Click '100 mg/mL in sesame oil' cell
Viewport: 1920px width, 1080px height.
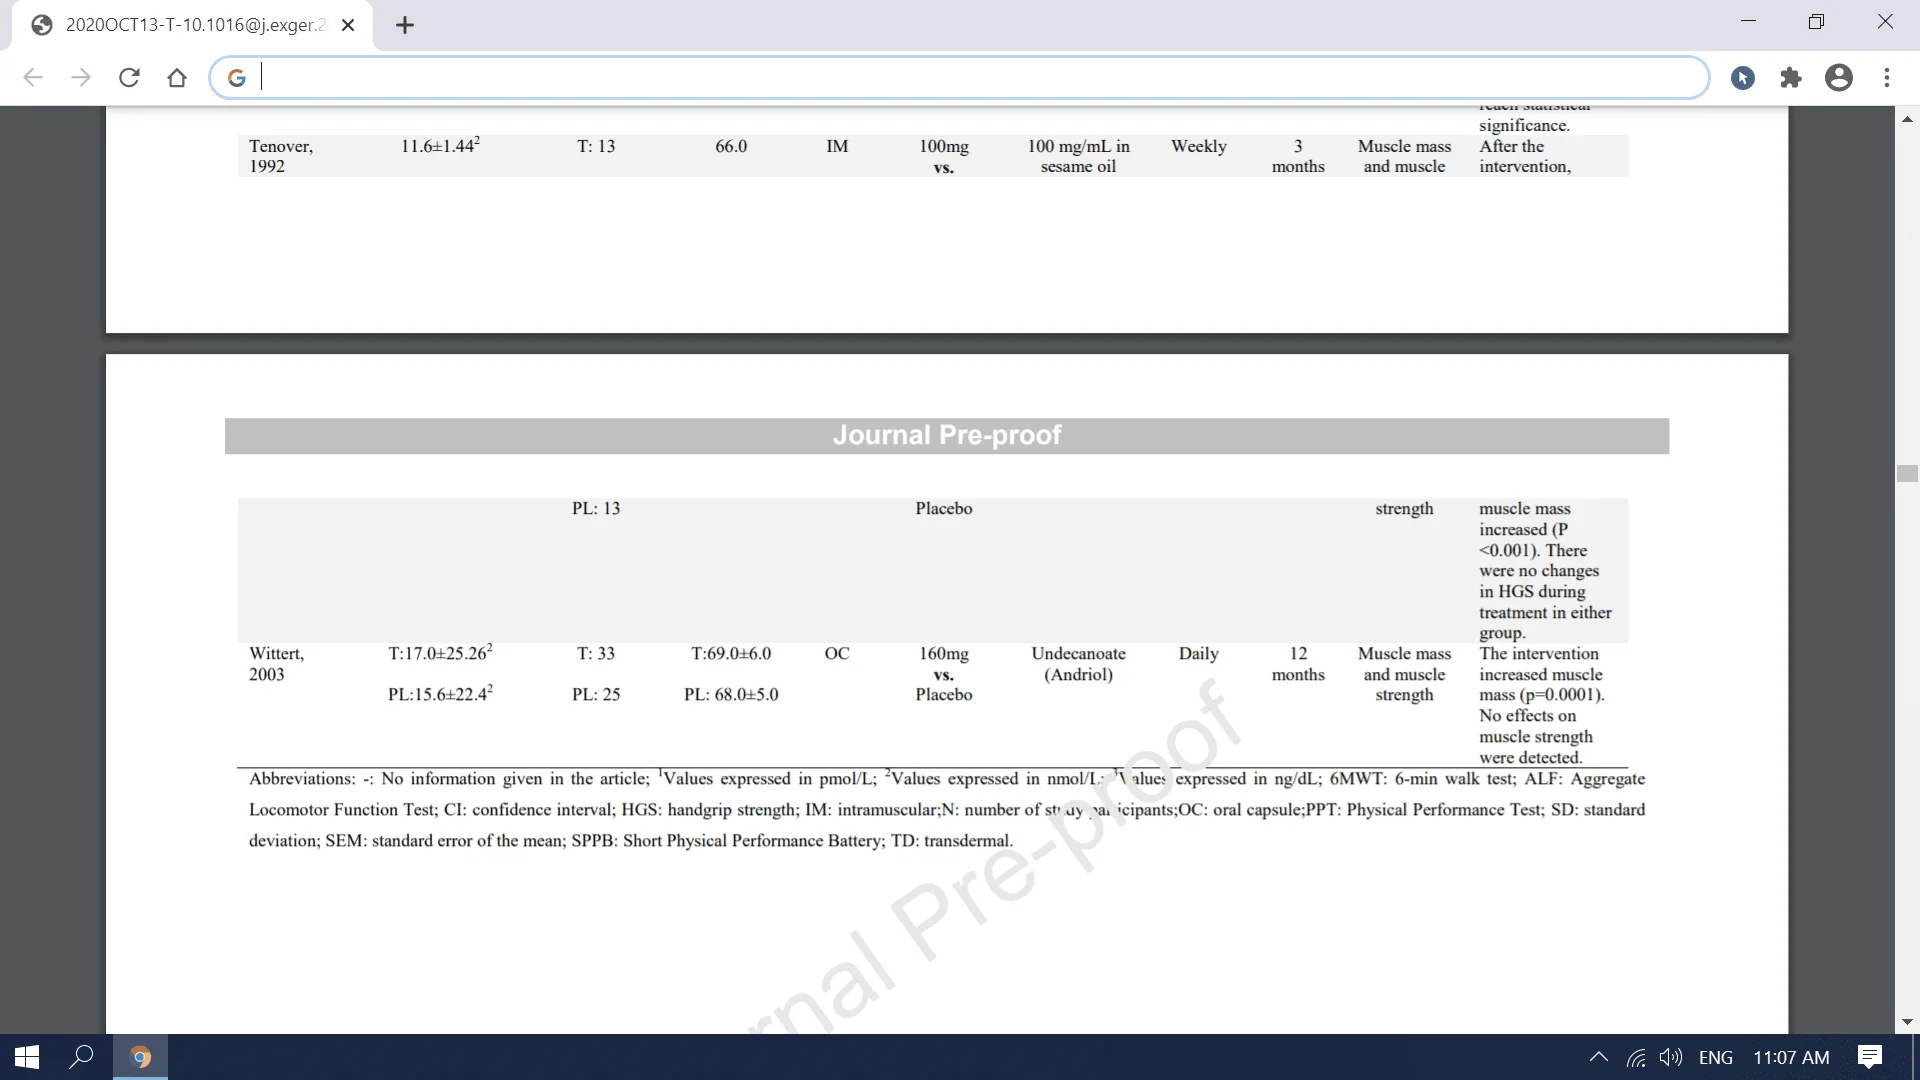click(x=1078, y=156)
